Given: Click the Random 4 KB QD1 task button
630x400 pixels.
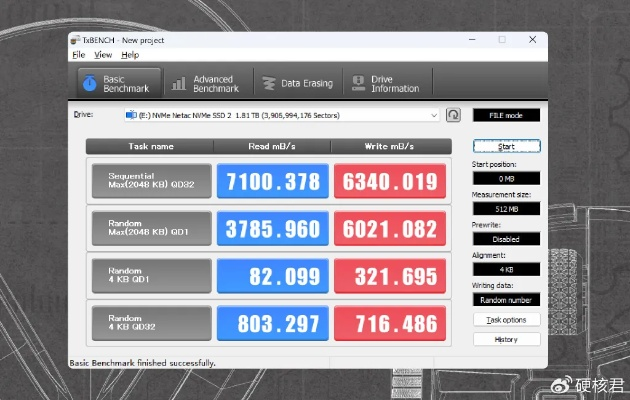Looking at the screenshot, I should click(x=151, y=276).
